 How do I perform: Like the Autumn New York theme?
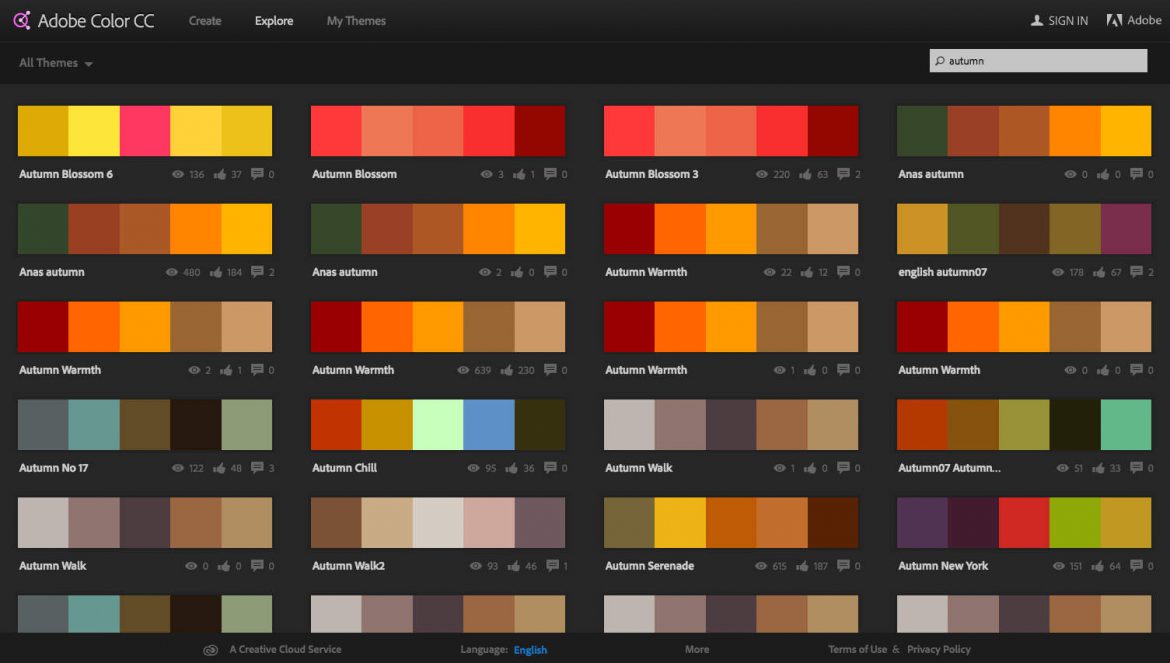point(1096,566)
